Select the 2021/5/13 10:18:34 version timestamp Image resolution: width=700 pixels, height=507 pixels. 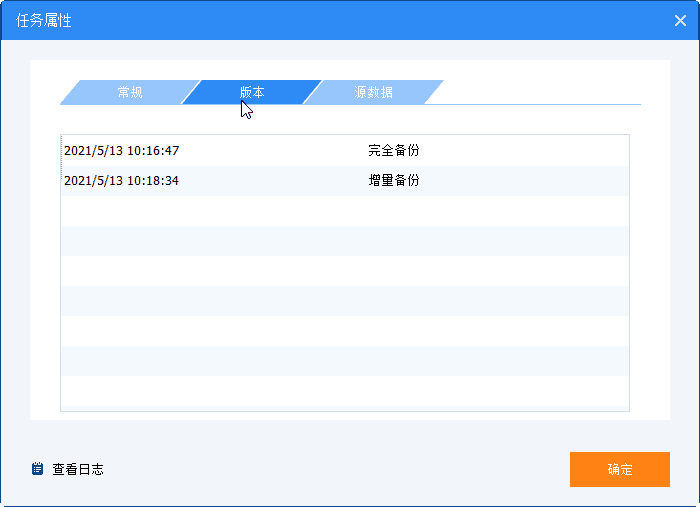[121, 180]
